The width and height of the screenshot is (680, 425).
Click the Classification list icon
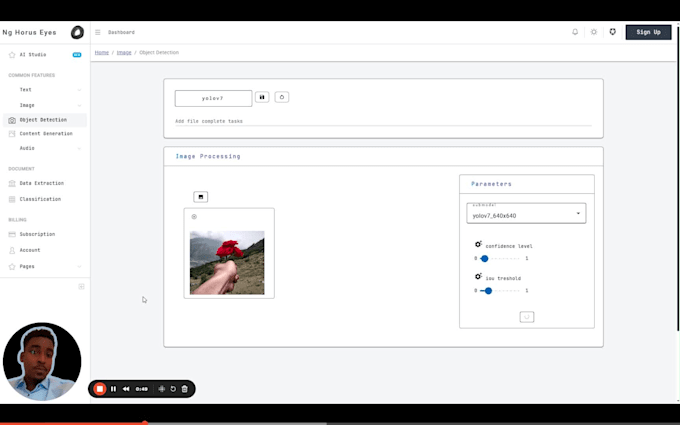click(x=12, y=199)
